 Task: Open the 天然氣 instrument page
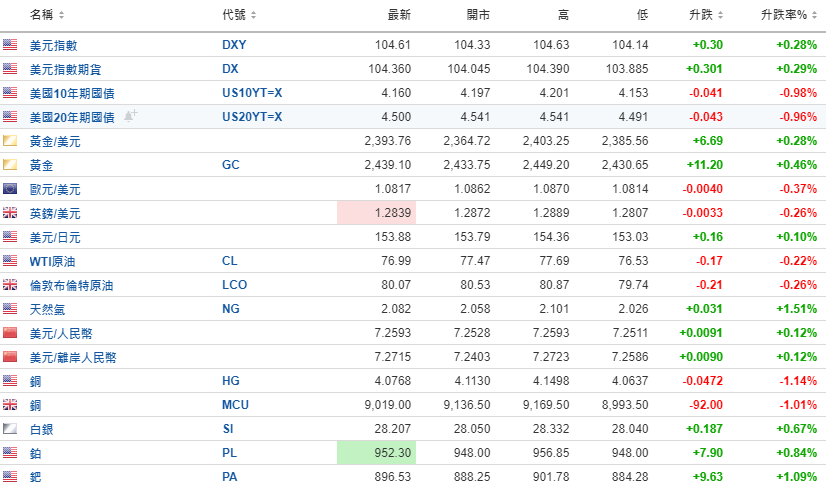(48, 309)
